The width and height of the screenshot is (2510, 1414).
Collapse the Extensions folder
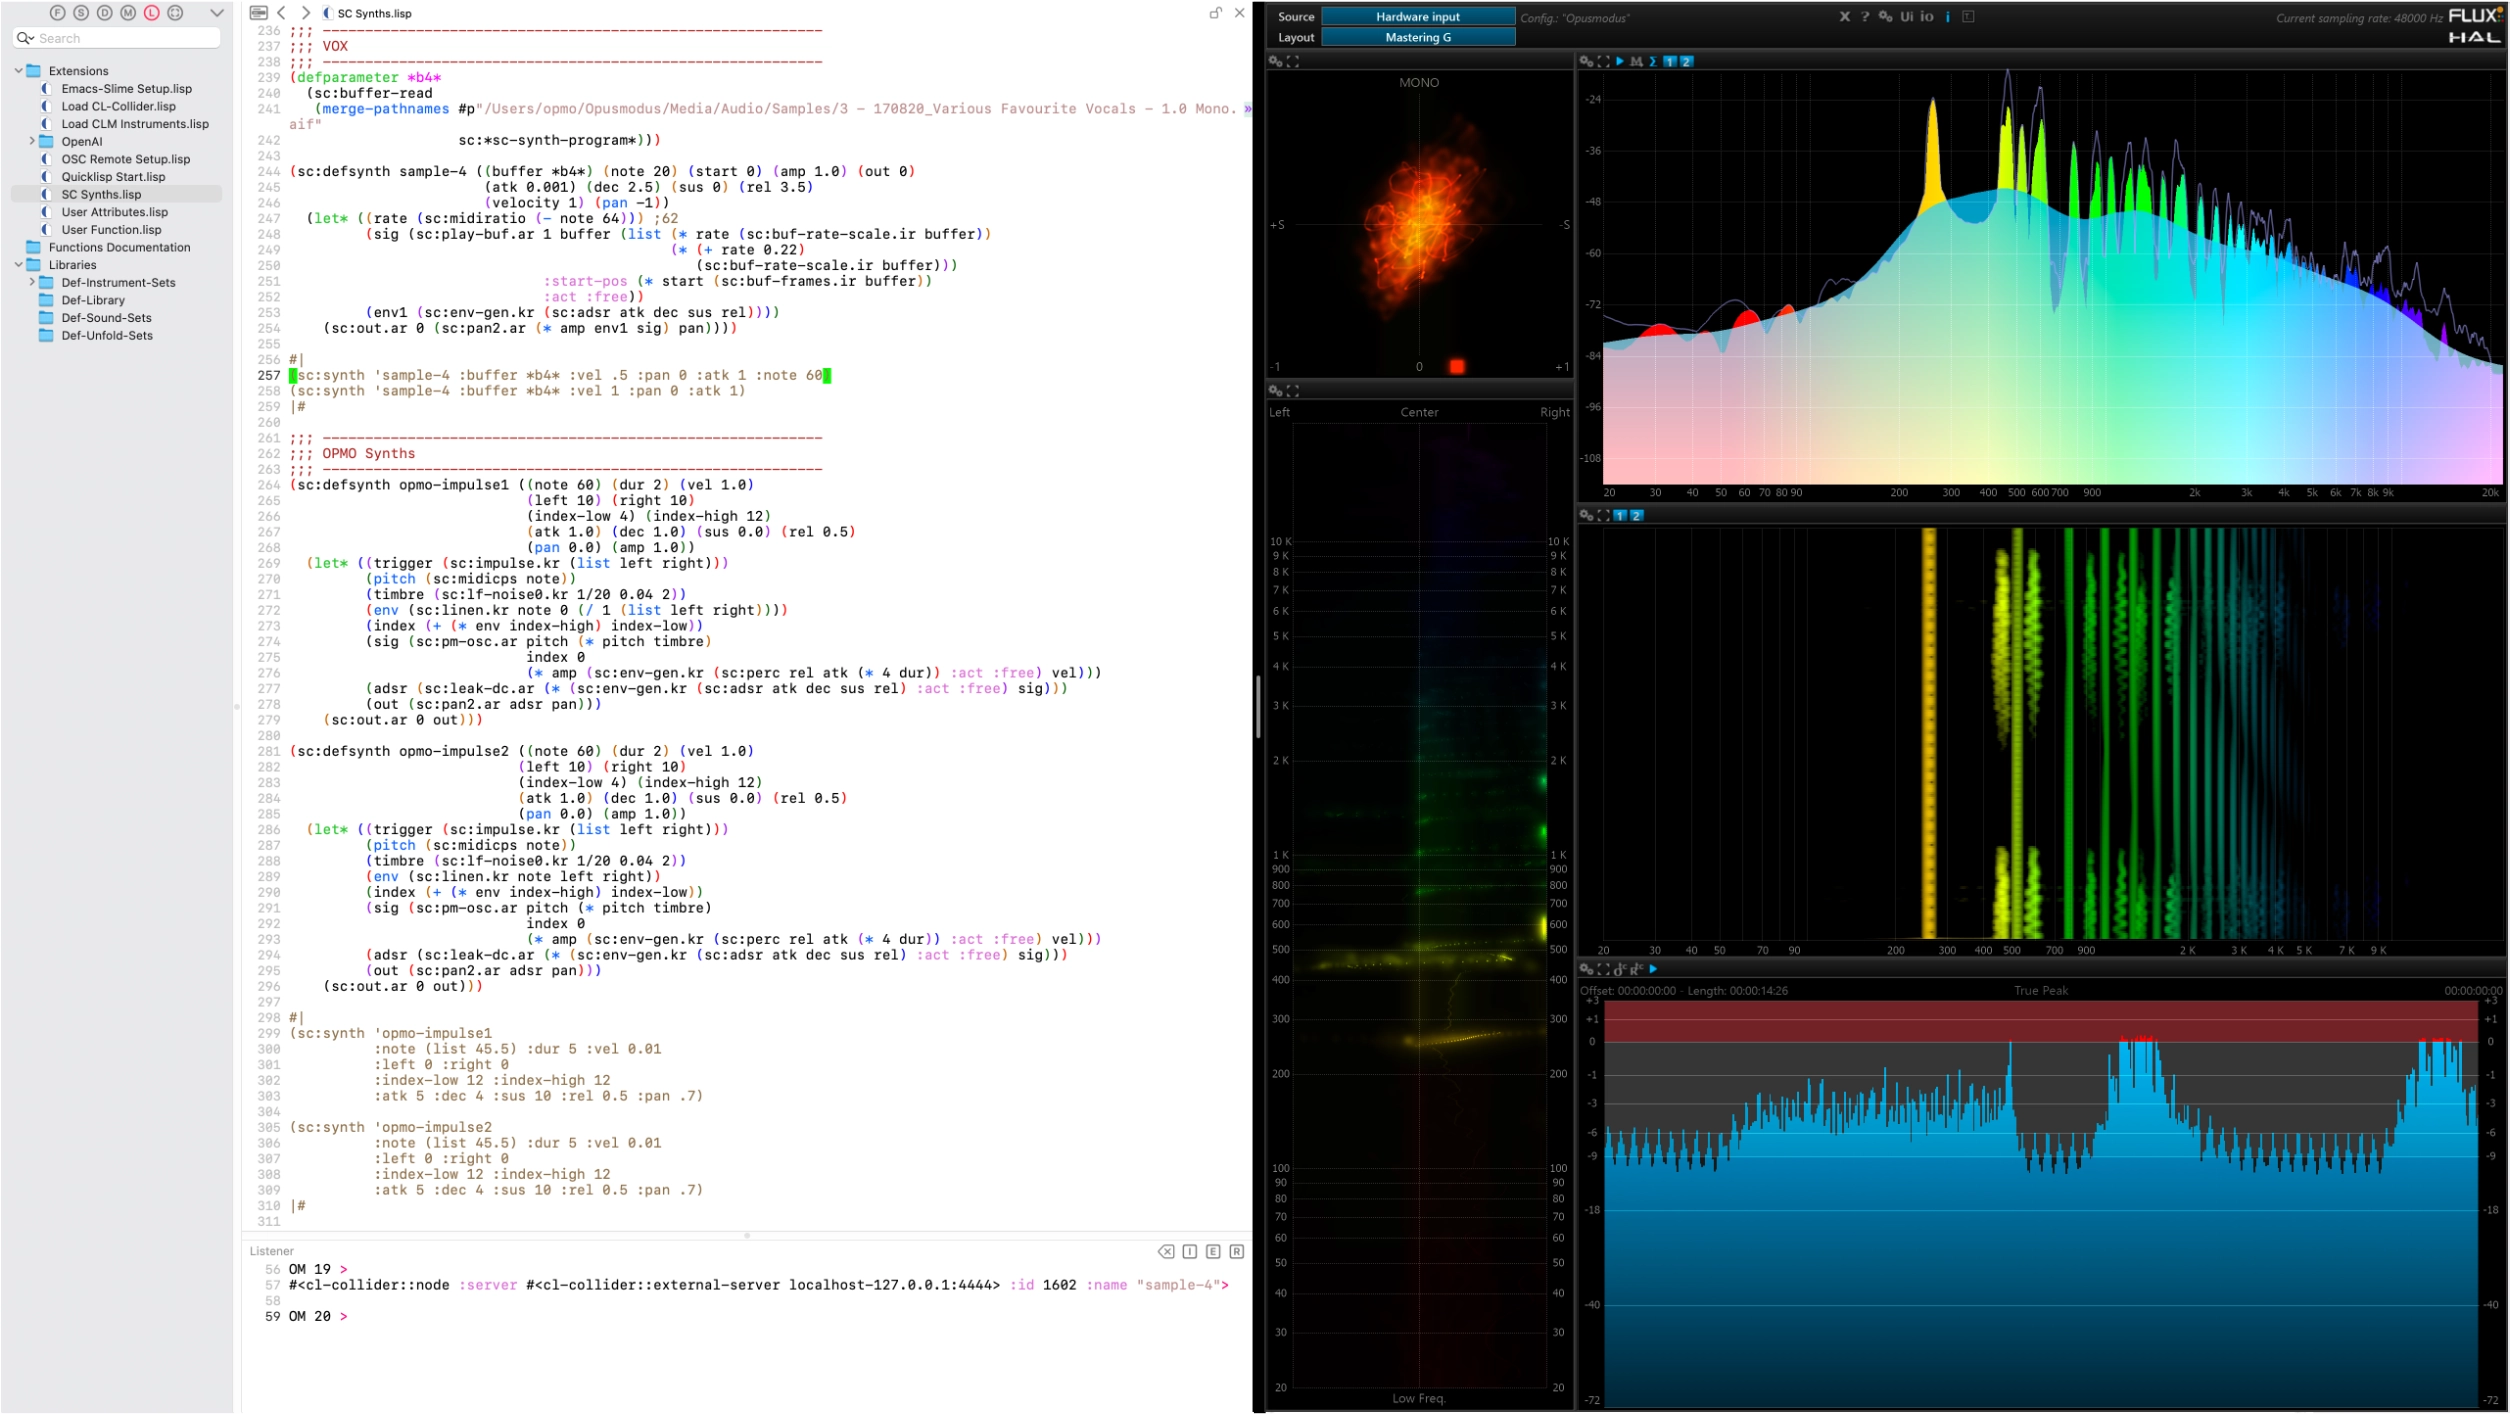click(19, 71)
